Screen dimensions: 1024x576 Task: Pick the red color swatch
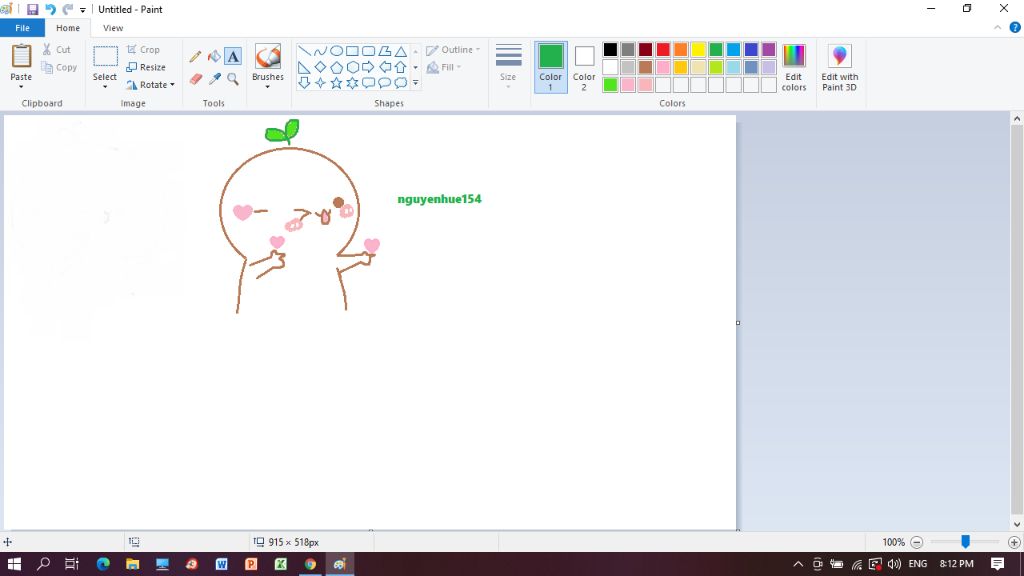point(663,50)
